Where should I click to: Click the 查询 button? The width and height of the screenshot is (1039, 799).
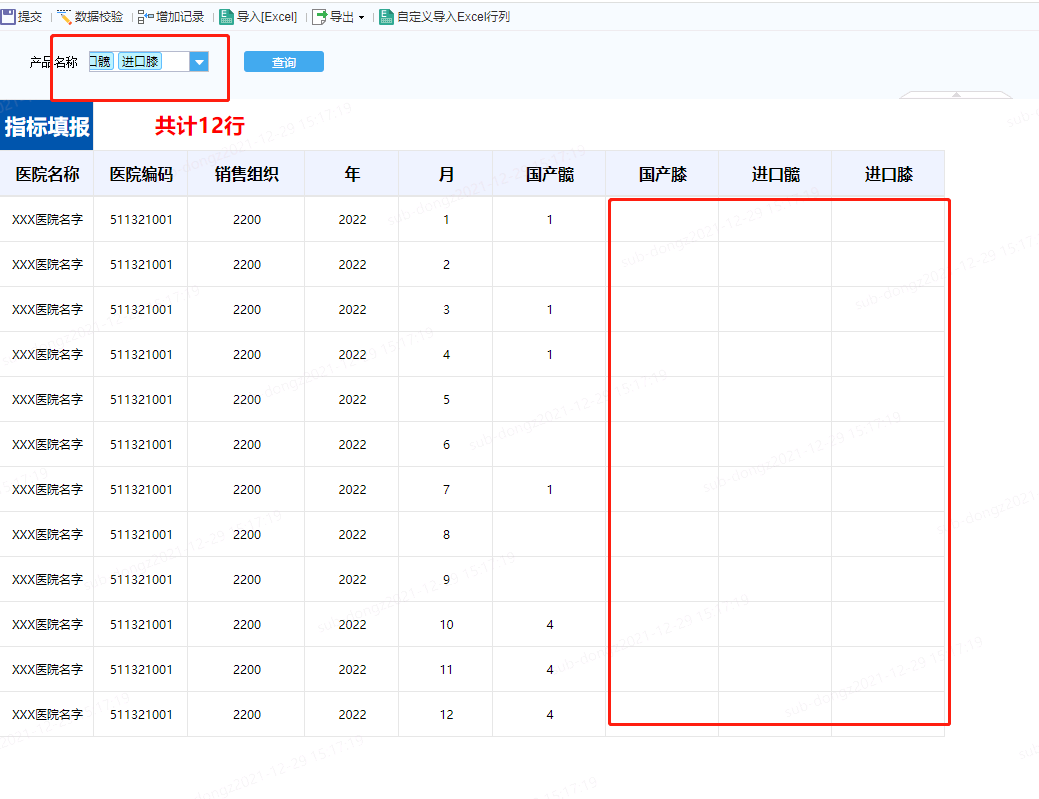pos(284,62)
